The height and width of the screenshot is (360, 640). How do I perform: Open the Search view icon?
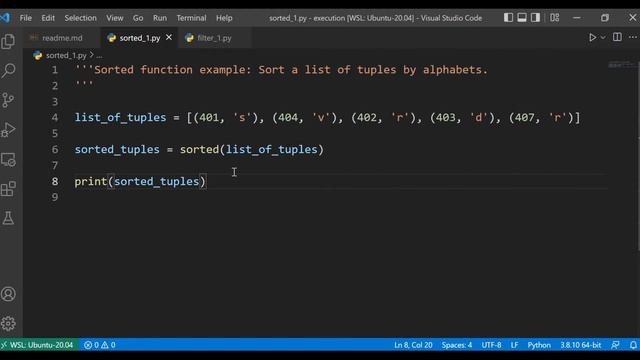[x=8, y=71]
